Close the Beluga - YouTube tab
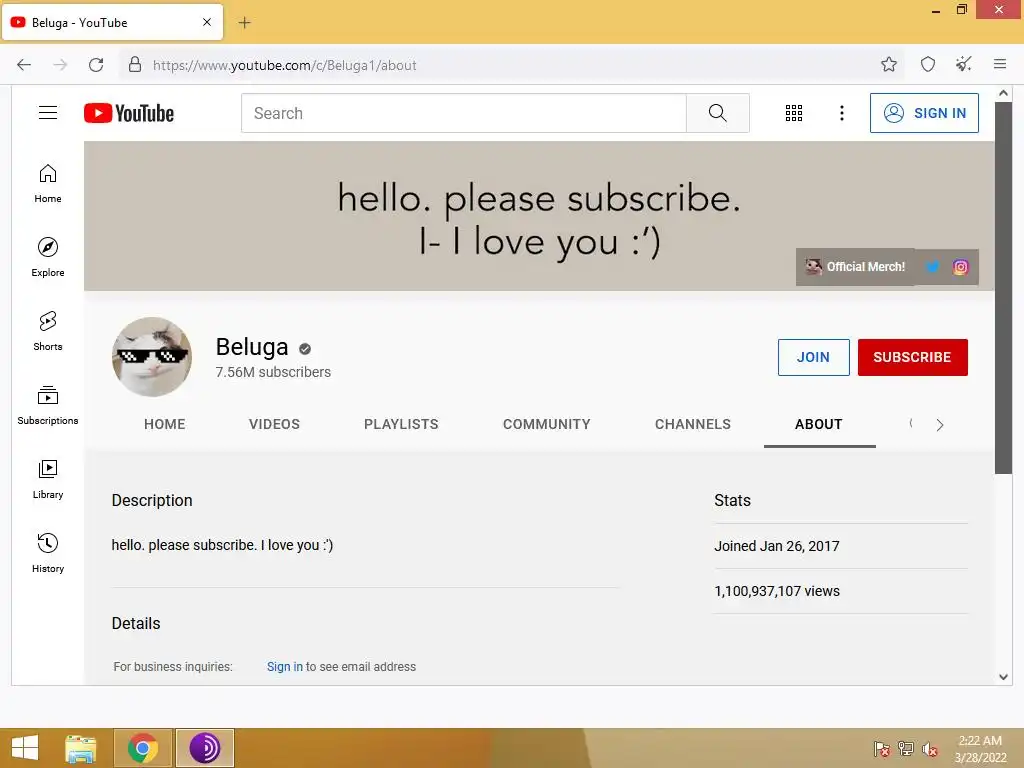The image size is (1024, 768). [x=207, y=22]
